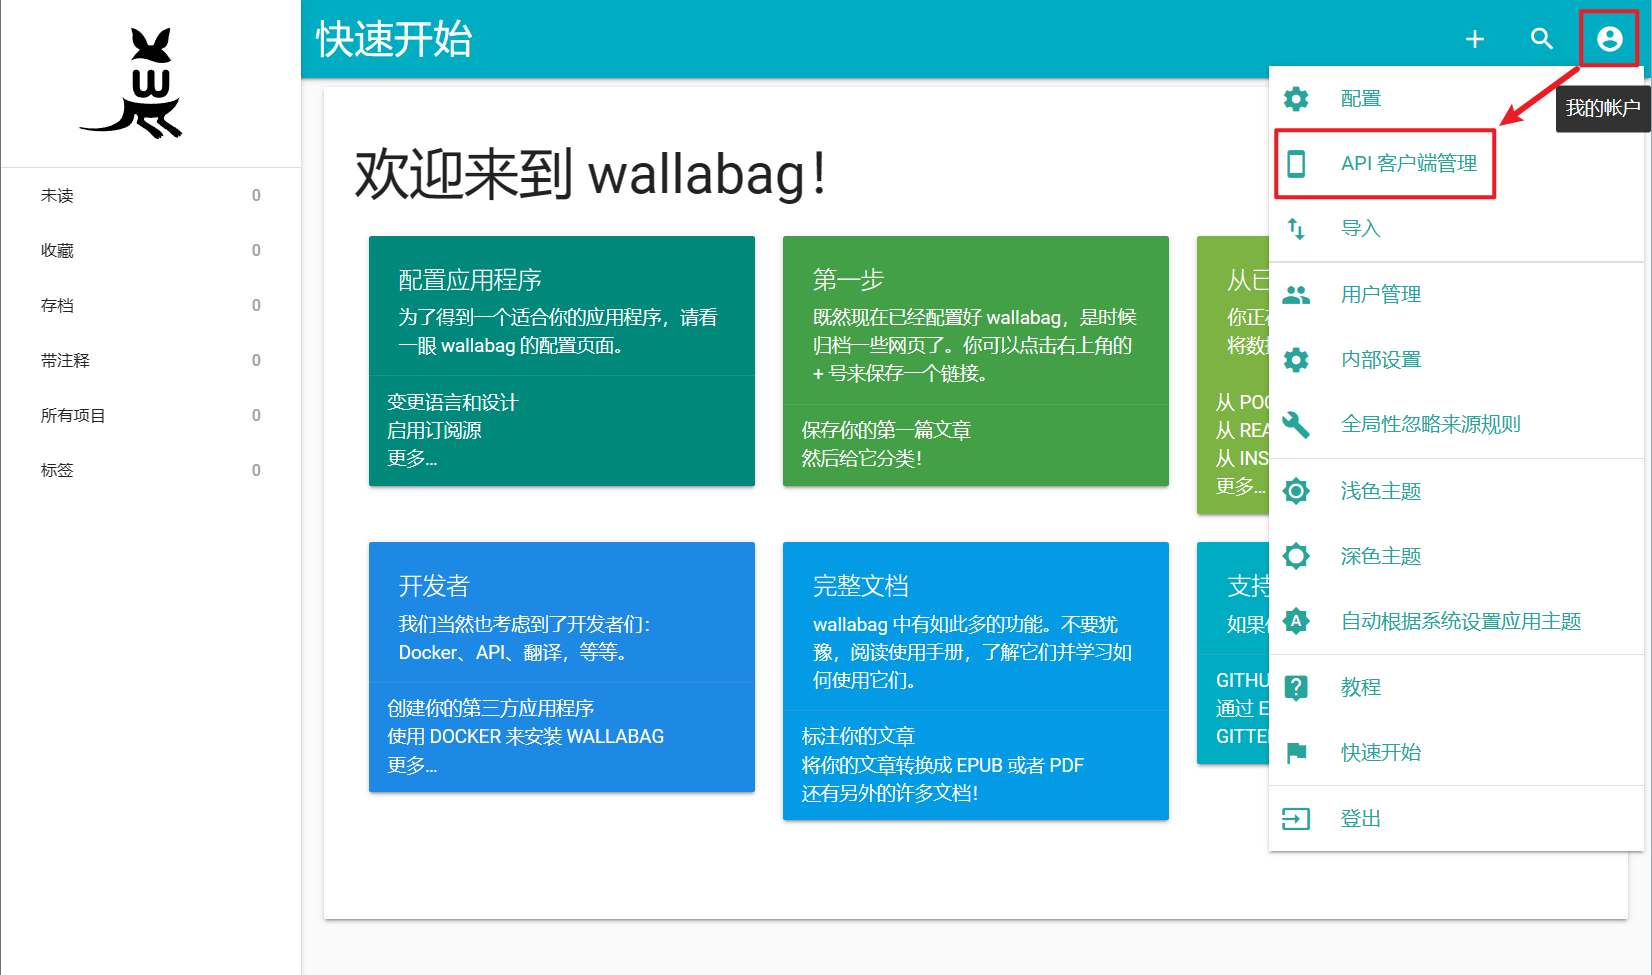
Task: Open the account dropdown with the avatar icon
Action: coord(1609,39)
